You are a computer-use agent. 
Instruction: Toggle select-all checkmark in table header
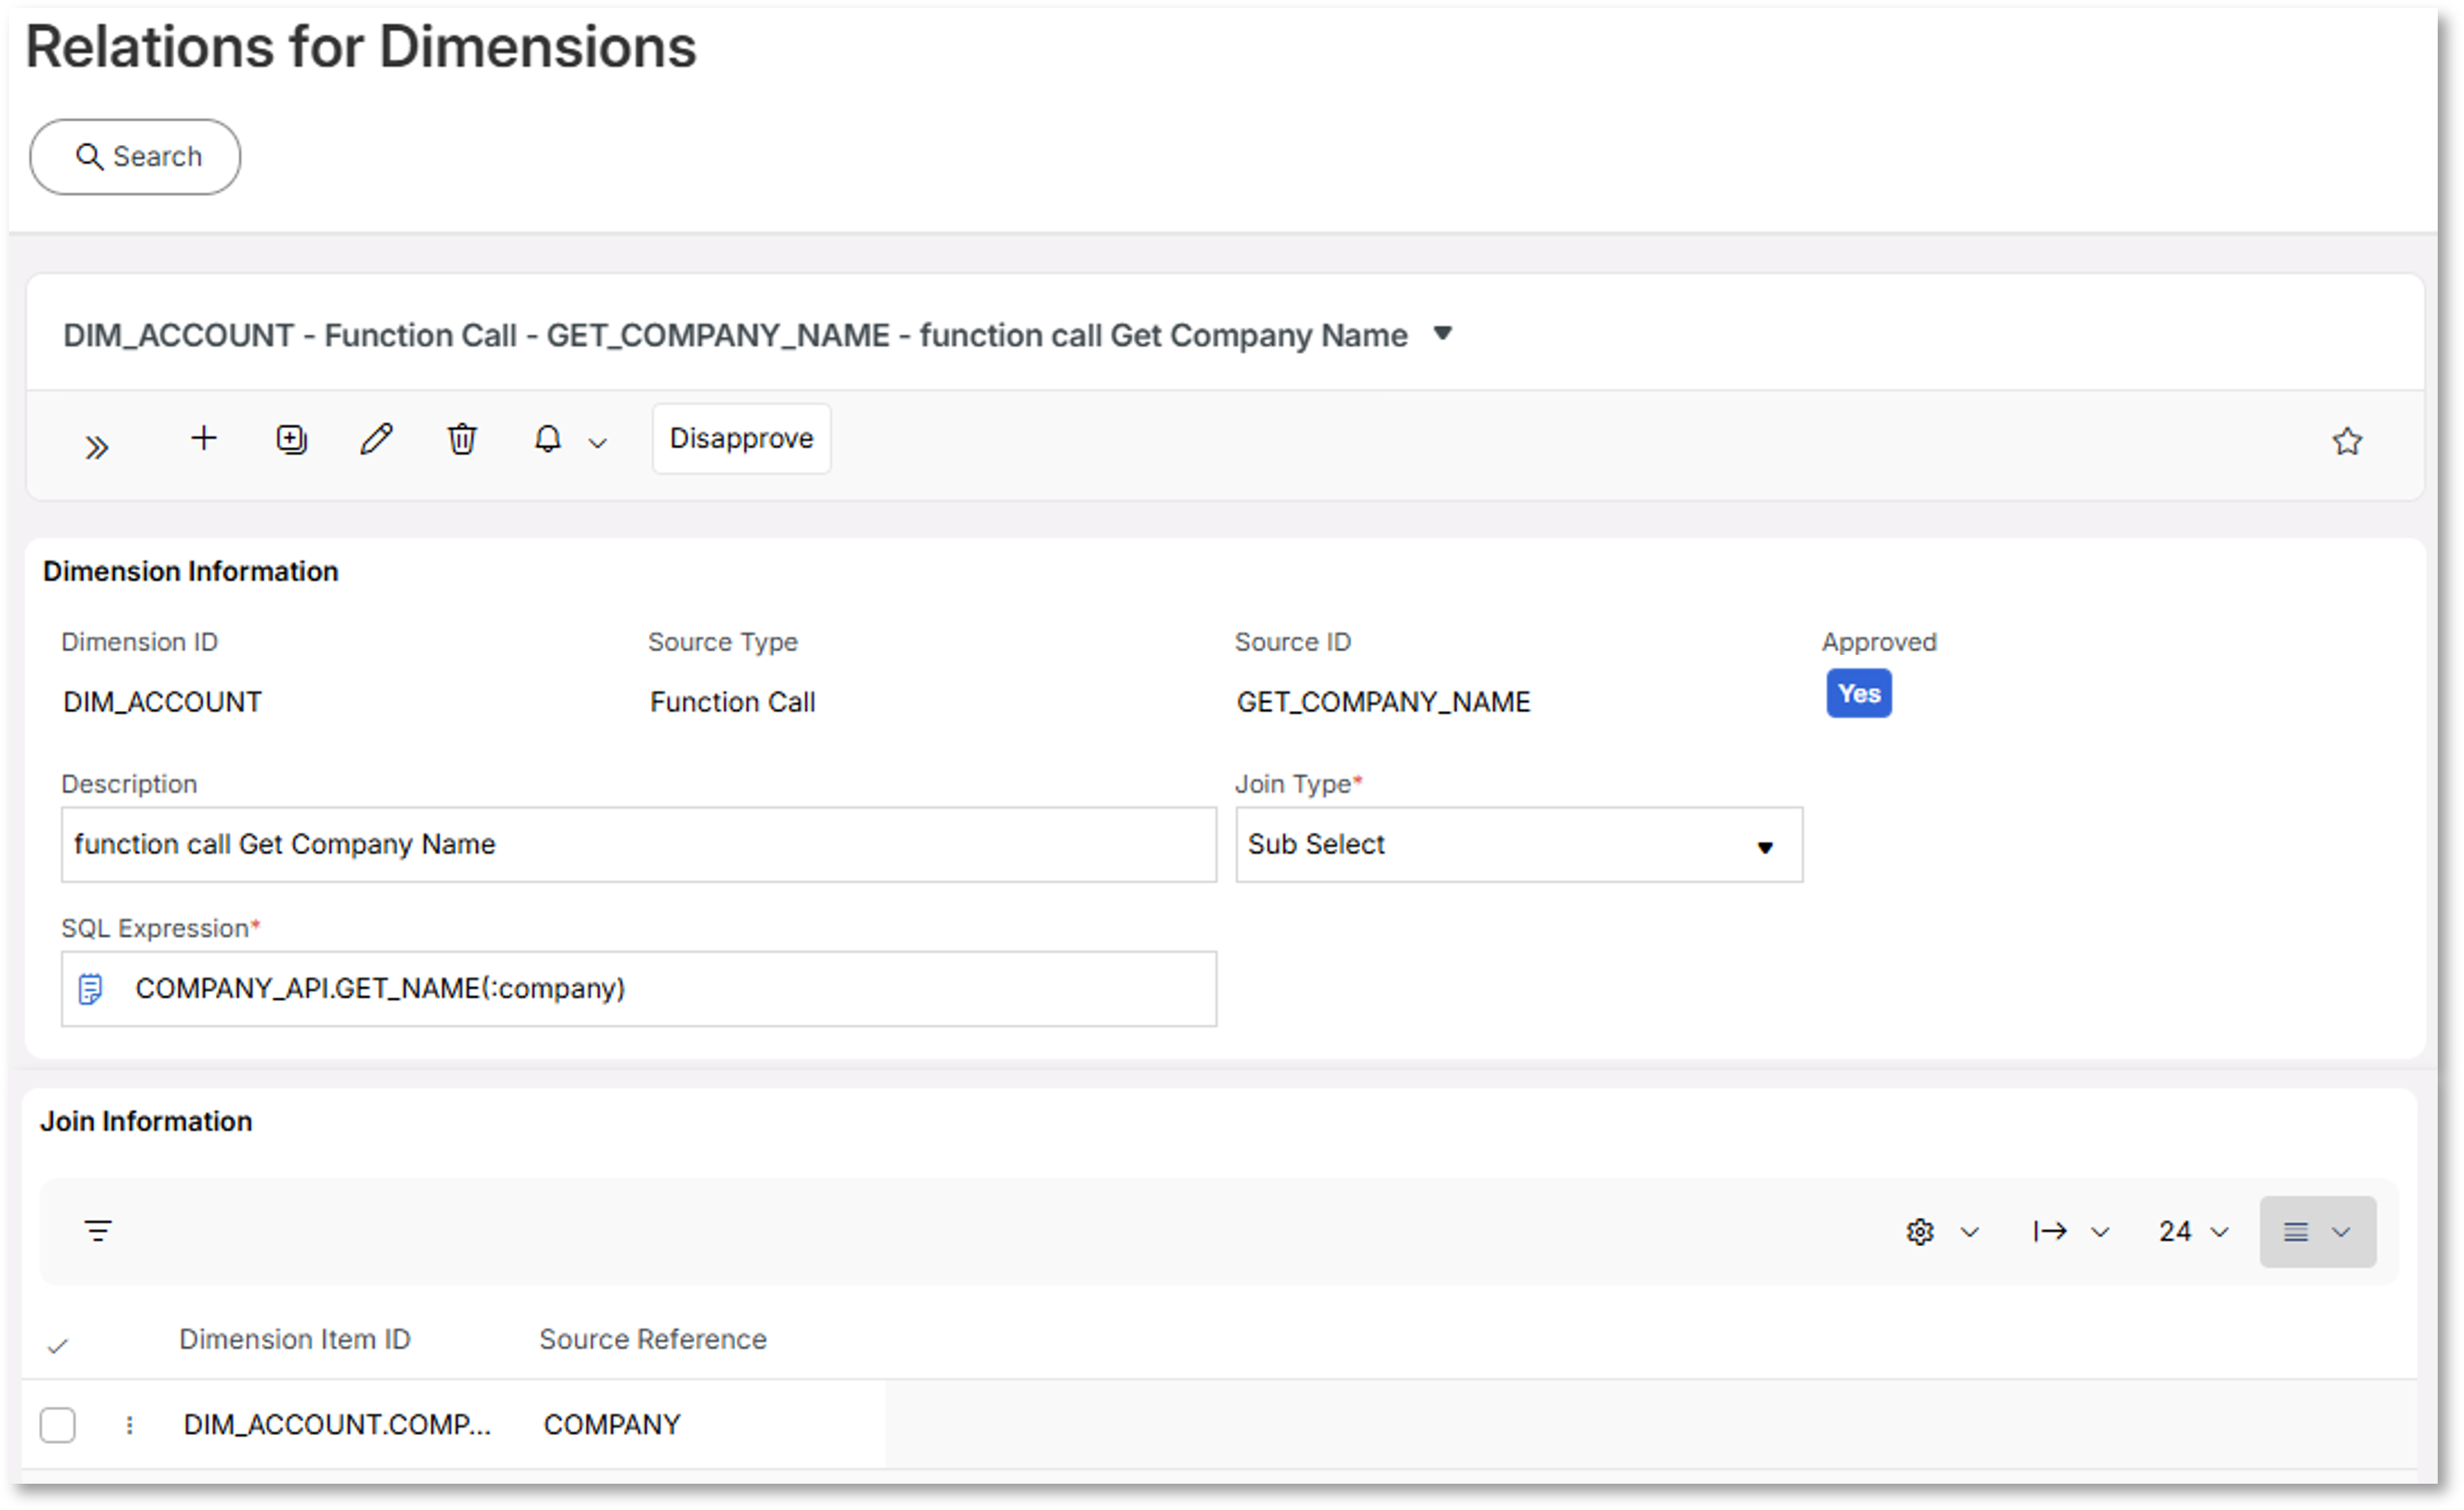[58, 1346]
